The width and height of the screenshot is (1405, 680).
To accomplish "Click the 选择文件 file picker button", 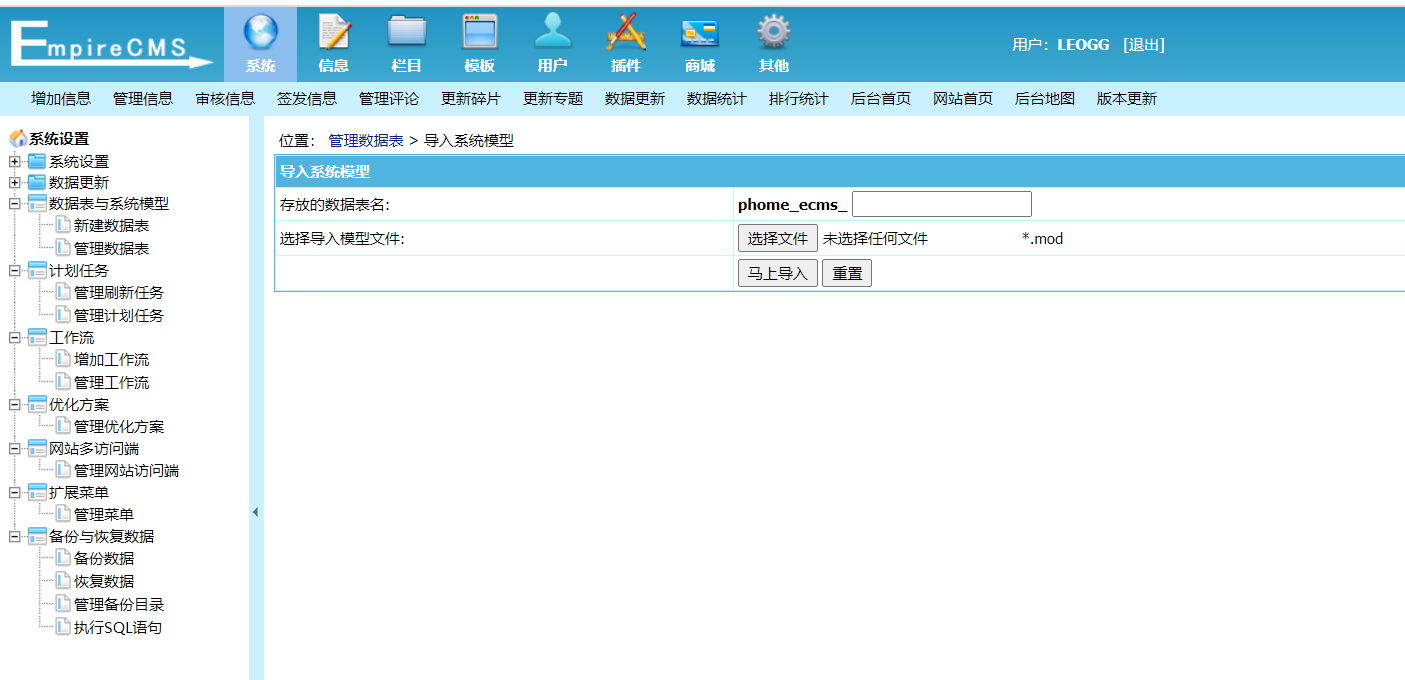I will (777, 238).
